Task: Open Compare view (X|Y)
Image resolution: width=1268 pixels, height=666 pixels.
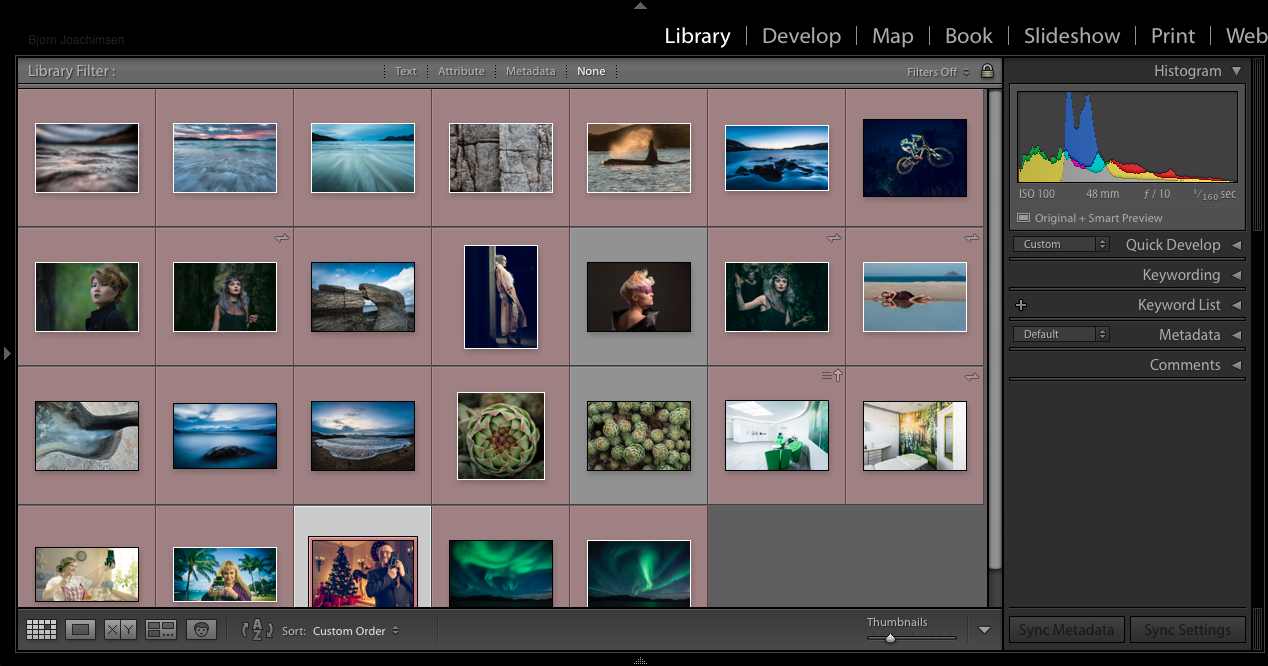Action: pyautogui.click(x=120, y=630)
